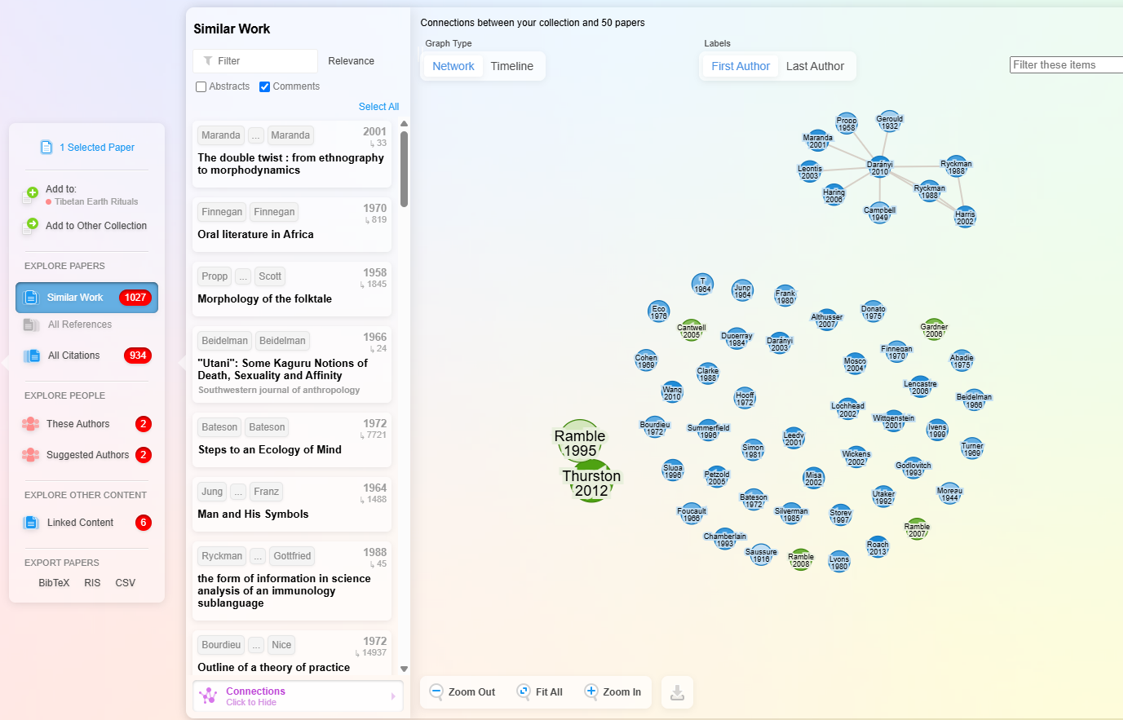Click Select All link
Screen dimensions: 1123x720
click(379, 106)
